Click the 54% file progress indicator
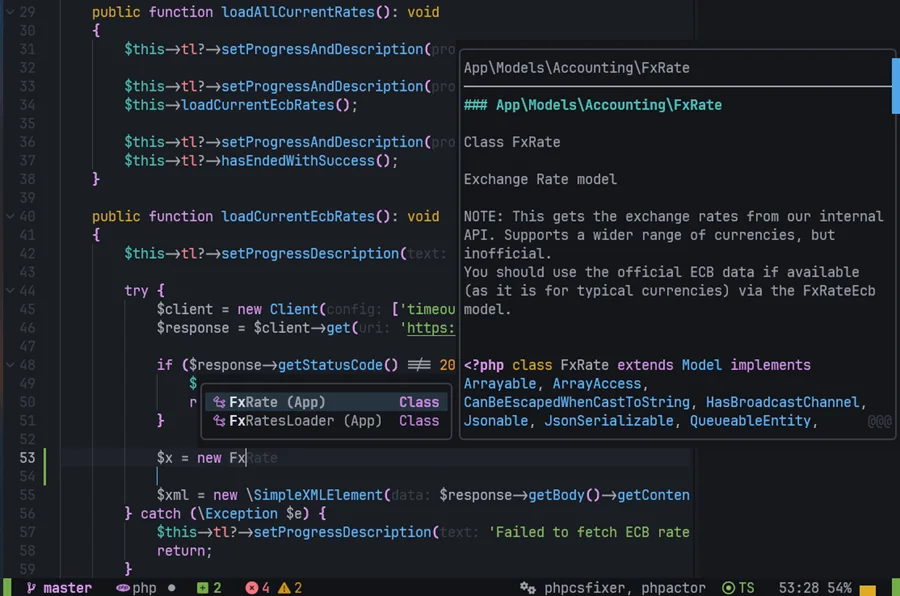Image resolution: width=900 pixels, height=596 pixels. 839,588
